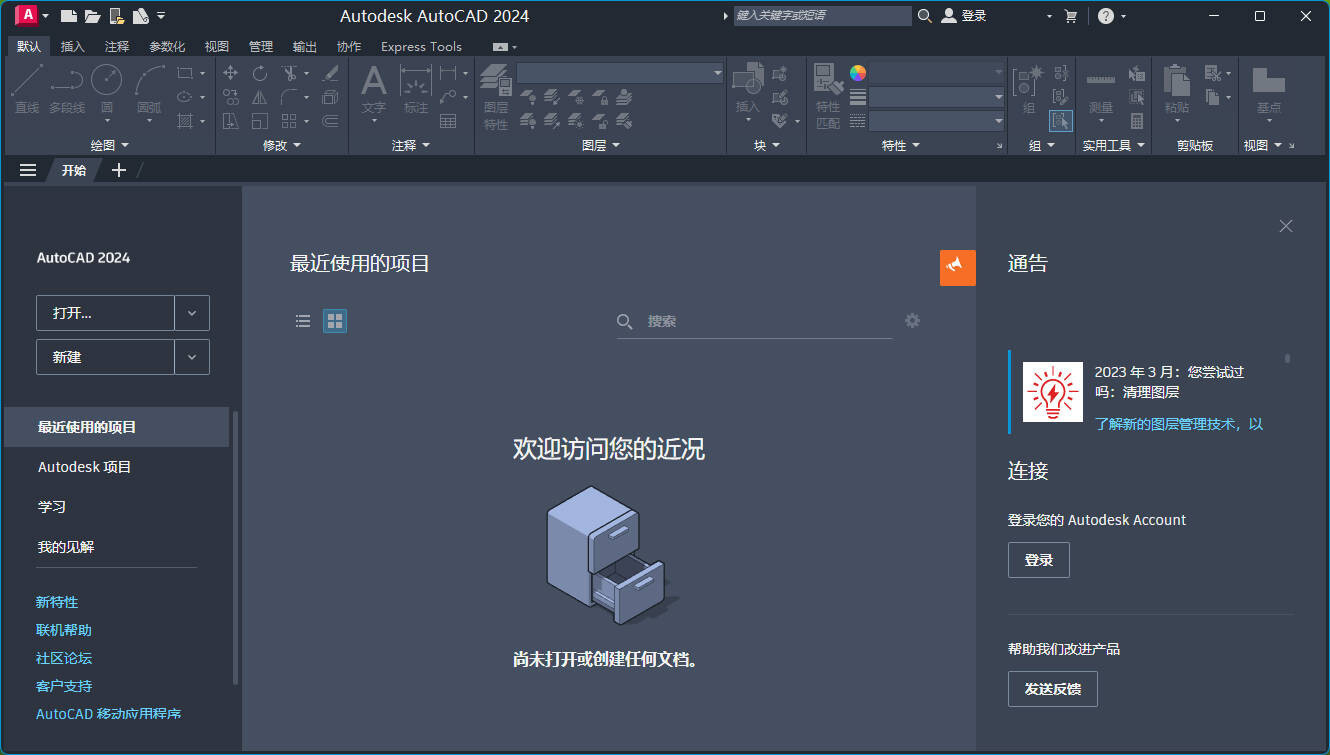Click the Autodesk App Store cart icon
Image resolution: width=1330 pixels, height=755 pixels.
point(1071,16)
